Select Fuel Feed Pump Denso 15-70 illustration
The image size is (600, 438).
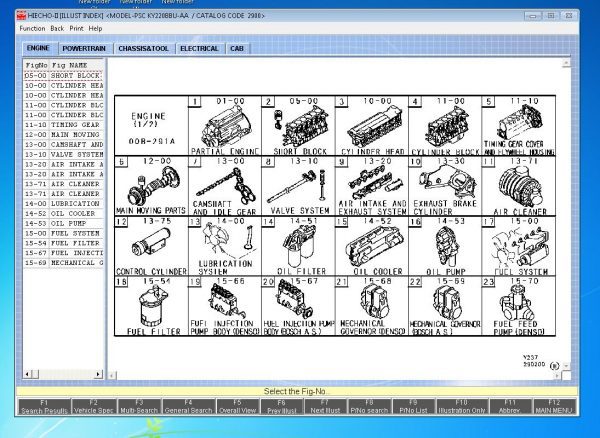coord(519,306)
